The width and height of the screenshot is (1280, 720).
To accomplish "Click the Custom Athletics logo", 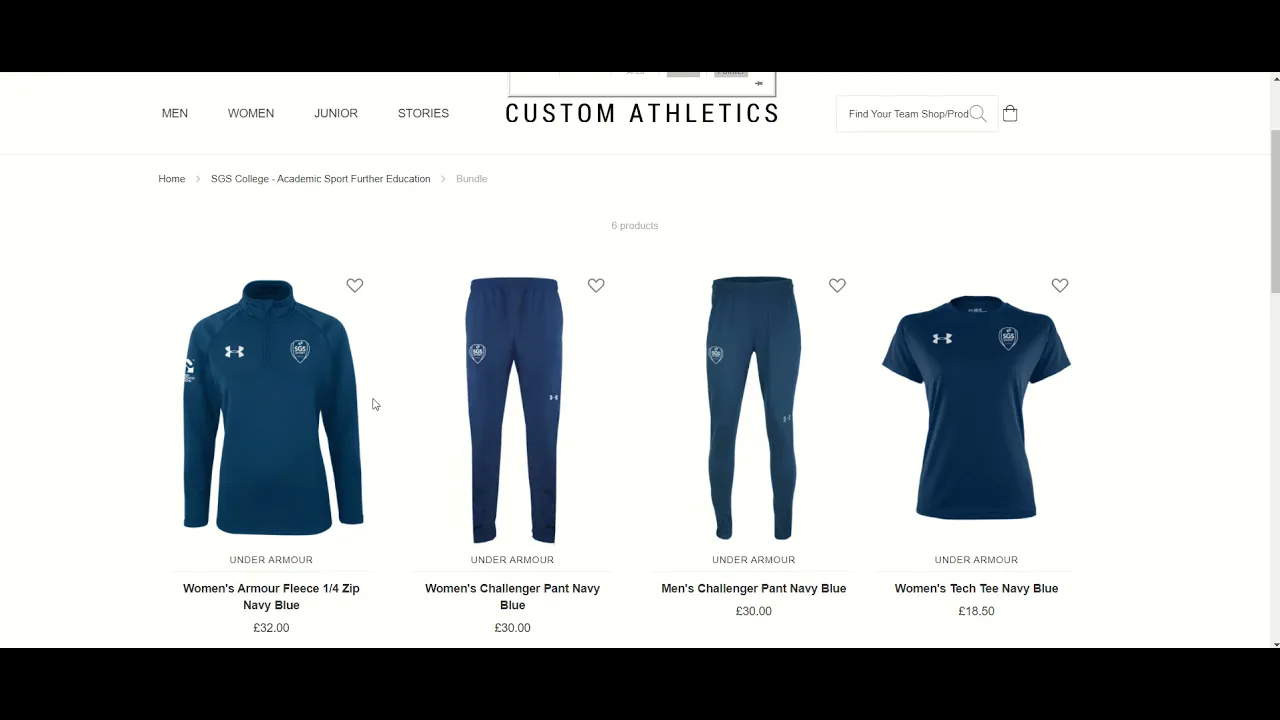I will 642,113.
